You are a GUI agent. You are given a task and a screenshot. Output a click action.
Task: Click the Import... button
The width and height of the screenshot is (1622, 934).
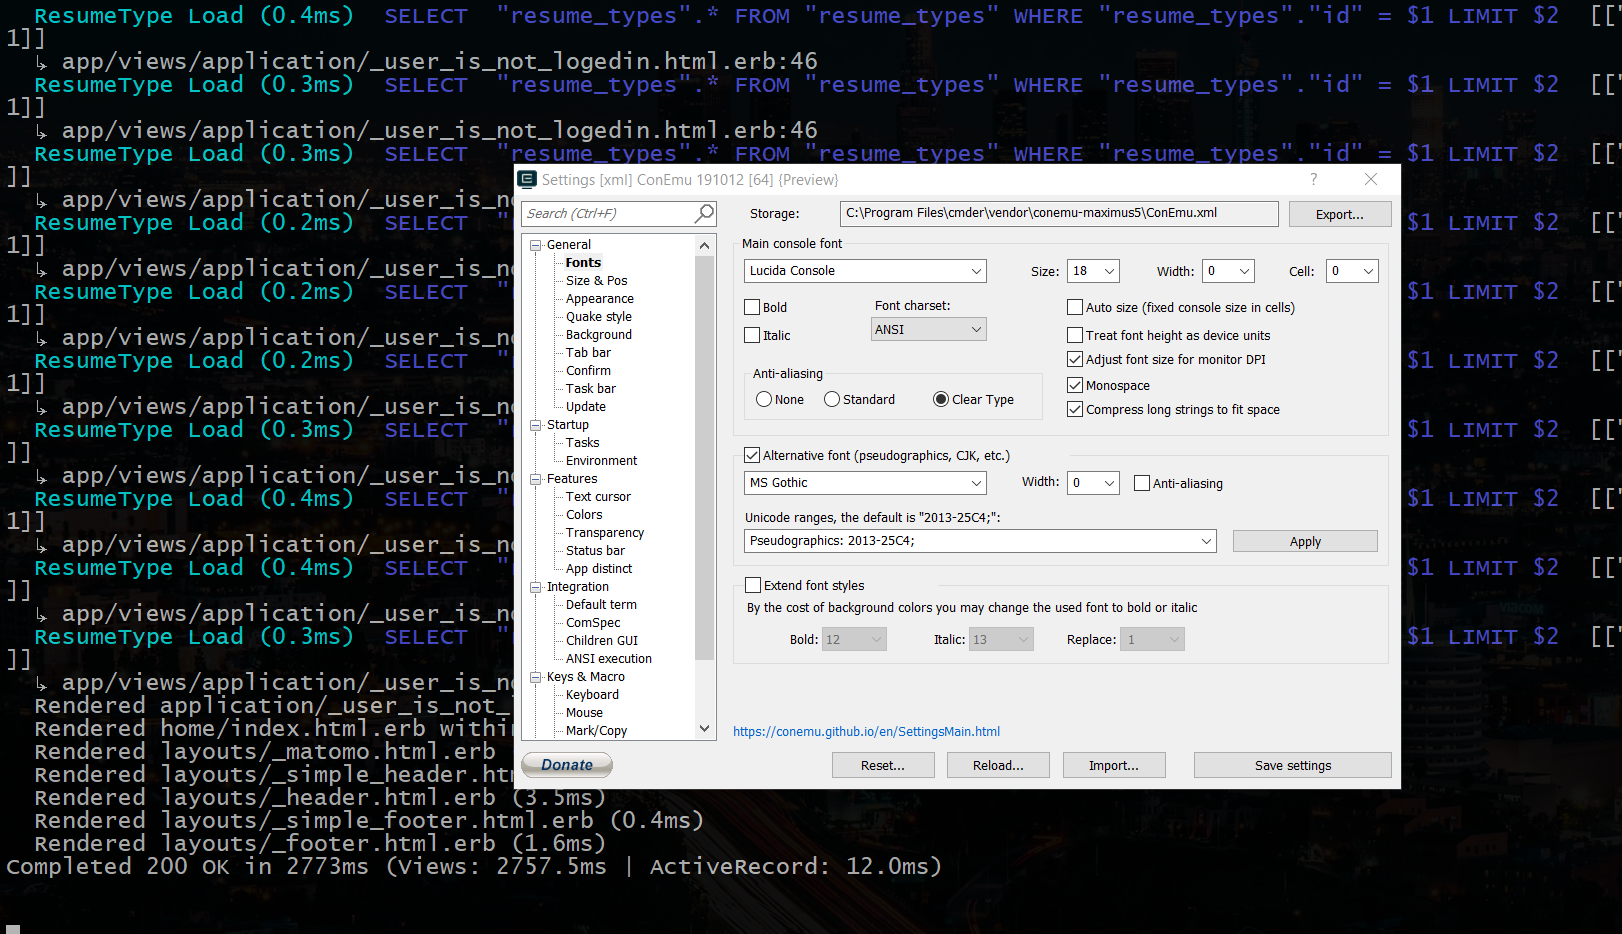click(1114, 765)
